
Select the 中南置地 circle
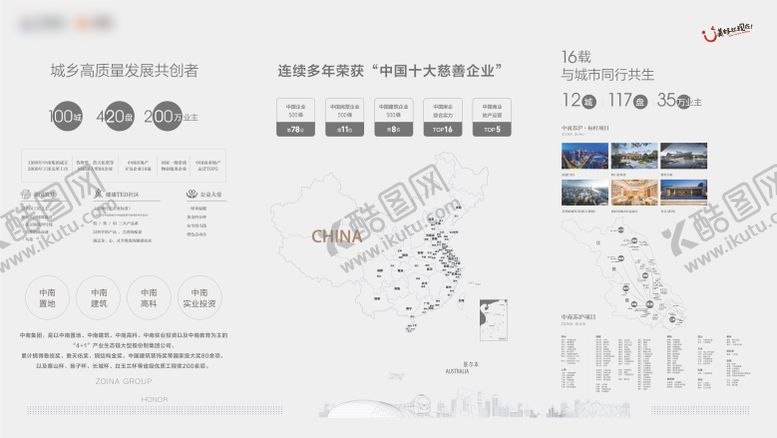tap(48, 298)
